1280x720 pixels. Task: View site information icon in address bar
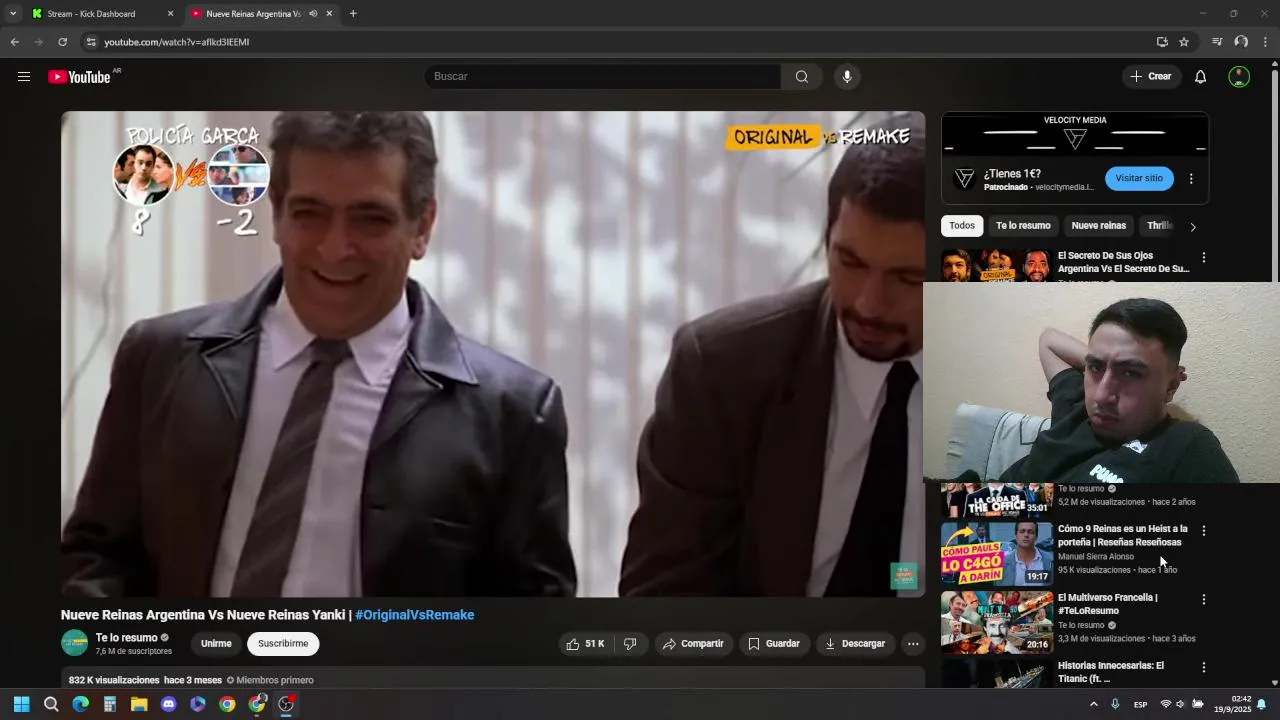click(91, 42)
